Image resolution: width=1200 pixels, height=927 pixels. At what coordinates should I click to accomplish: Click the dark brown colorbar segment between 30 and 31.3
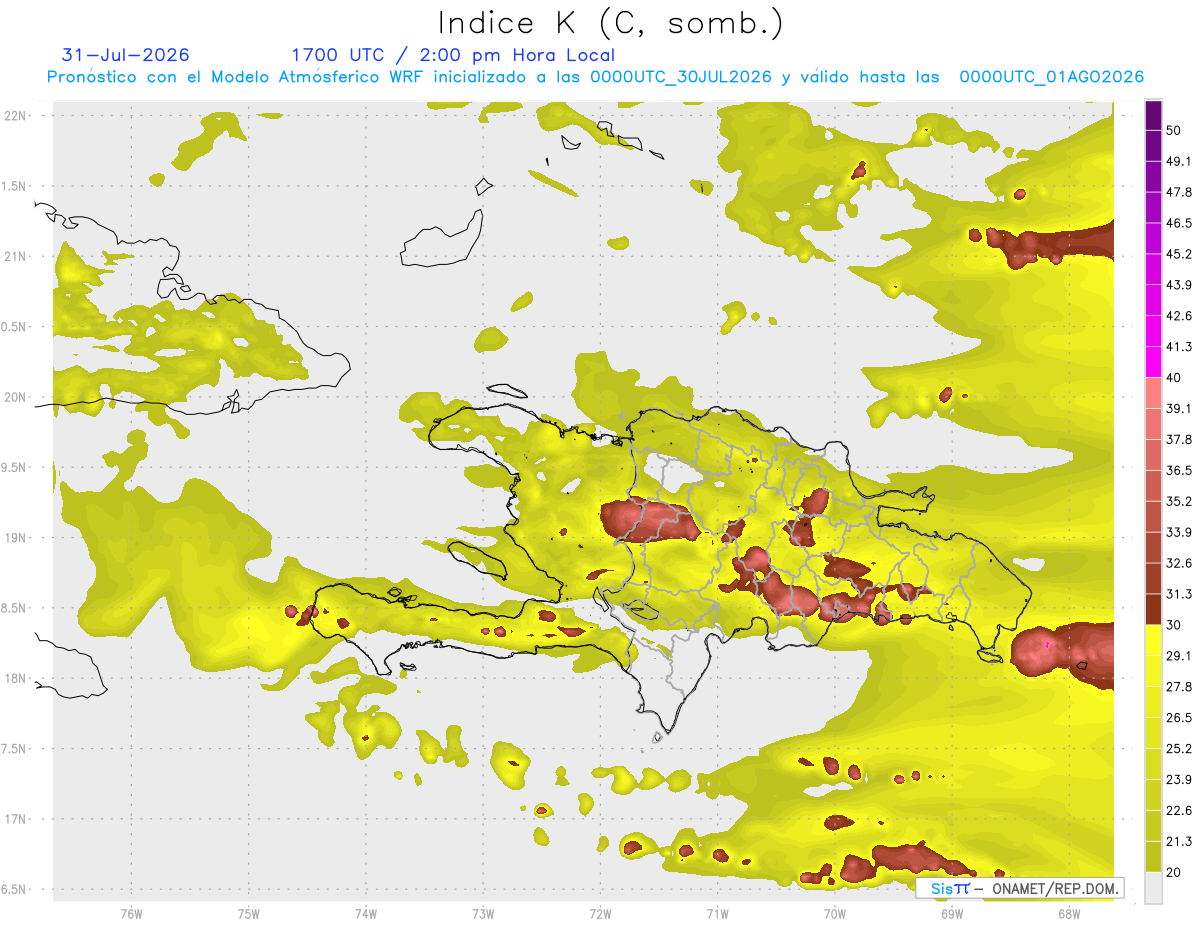(x=1153, y=609)
